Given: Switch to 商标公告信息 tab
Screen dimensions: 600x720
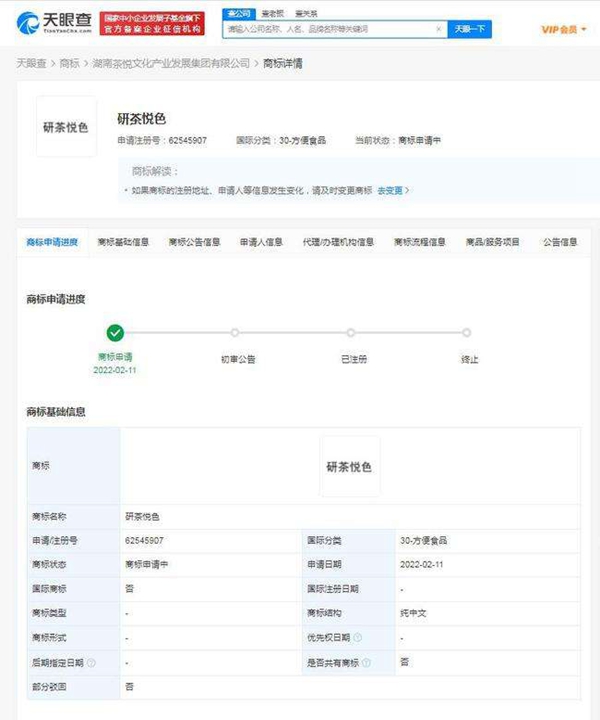Looking at the screenshot, I should point(194,242).
